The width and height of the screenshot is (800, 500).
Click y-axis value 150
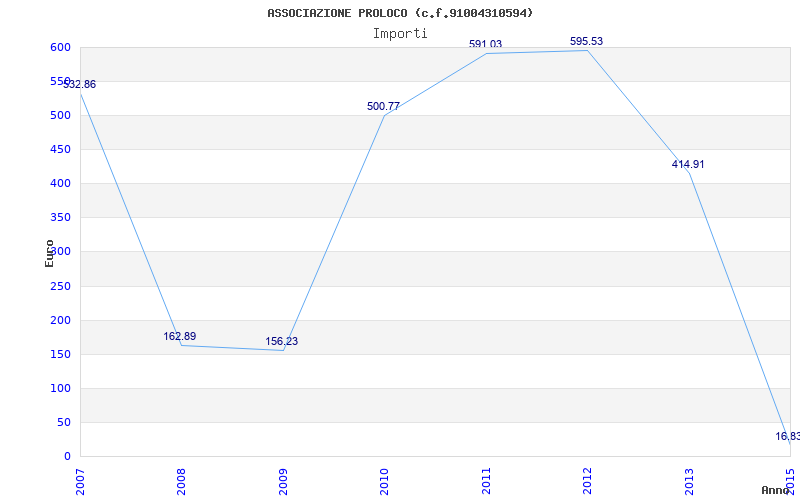click(x=60, y=354)
